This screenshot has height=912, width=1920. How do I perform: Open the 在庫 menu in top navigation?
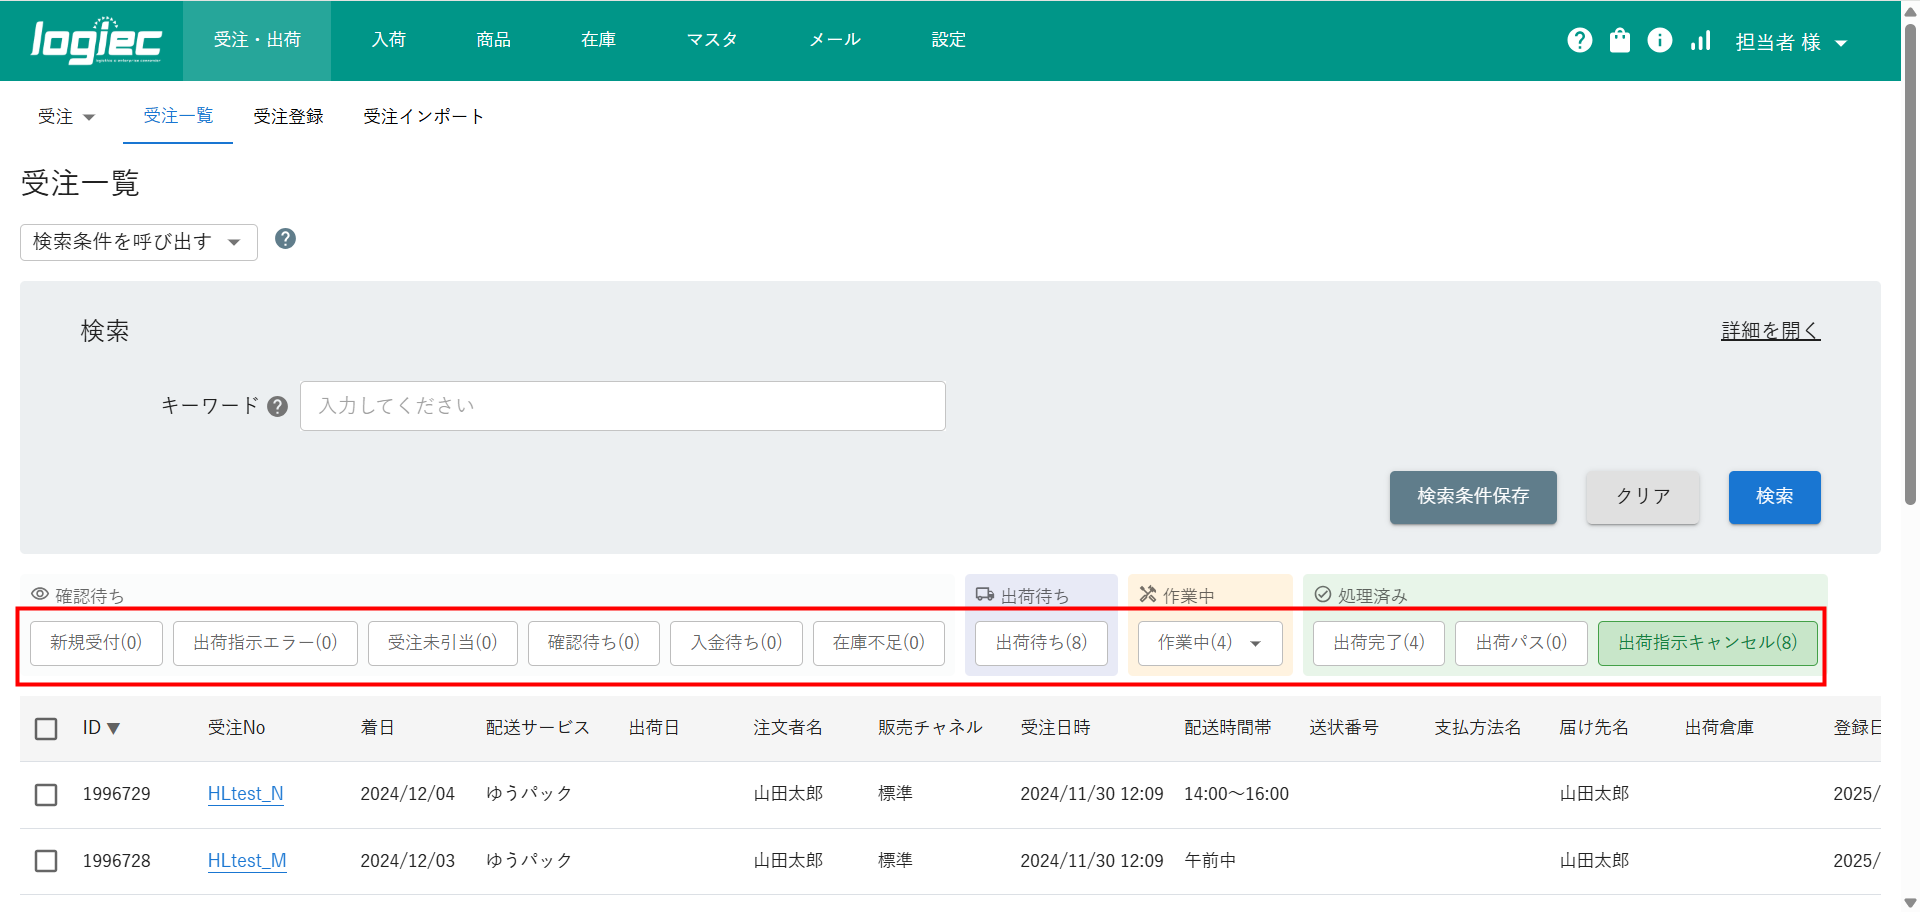(x=598, y=40)
